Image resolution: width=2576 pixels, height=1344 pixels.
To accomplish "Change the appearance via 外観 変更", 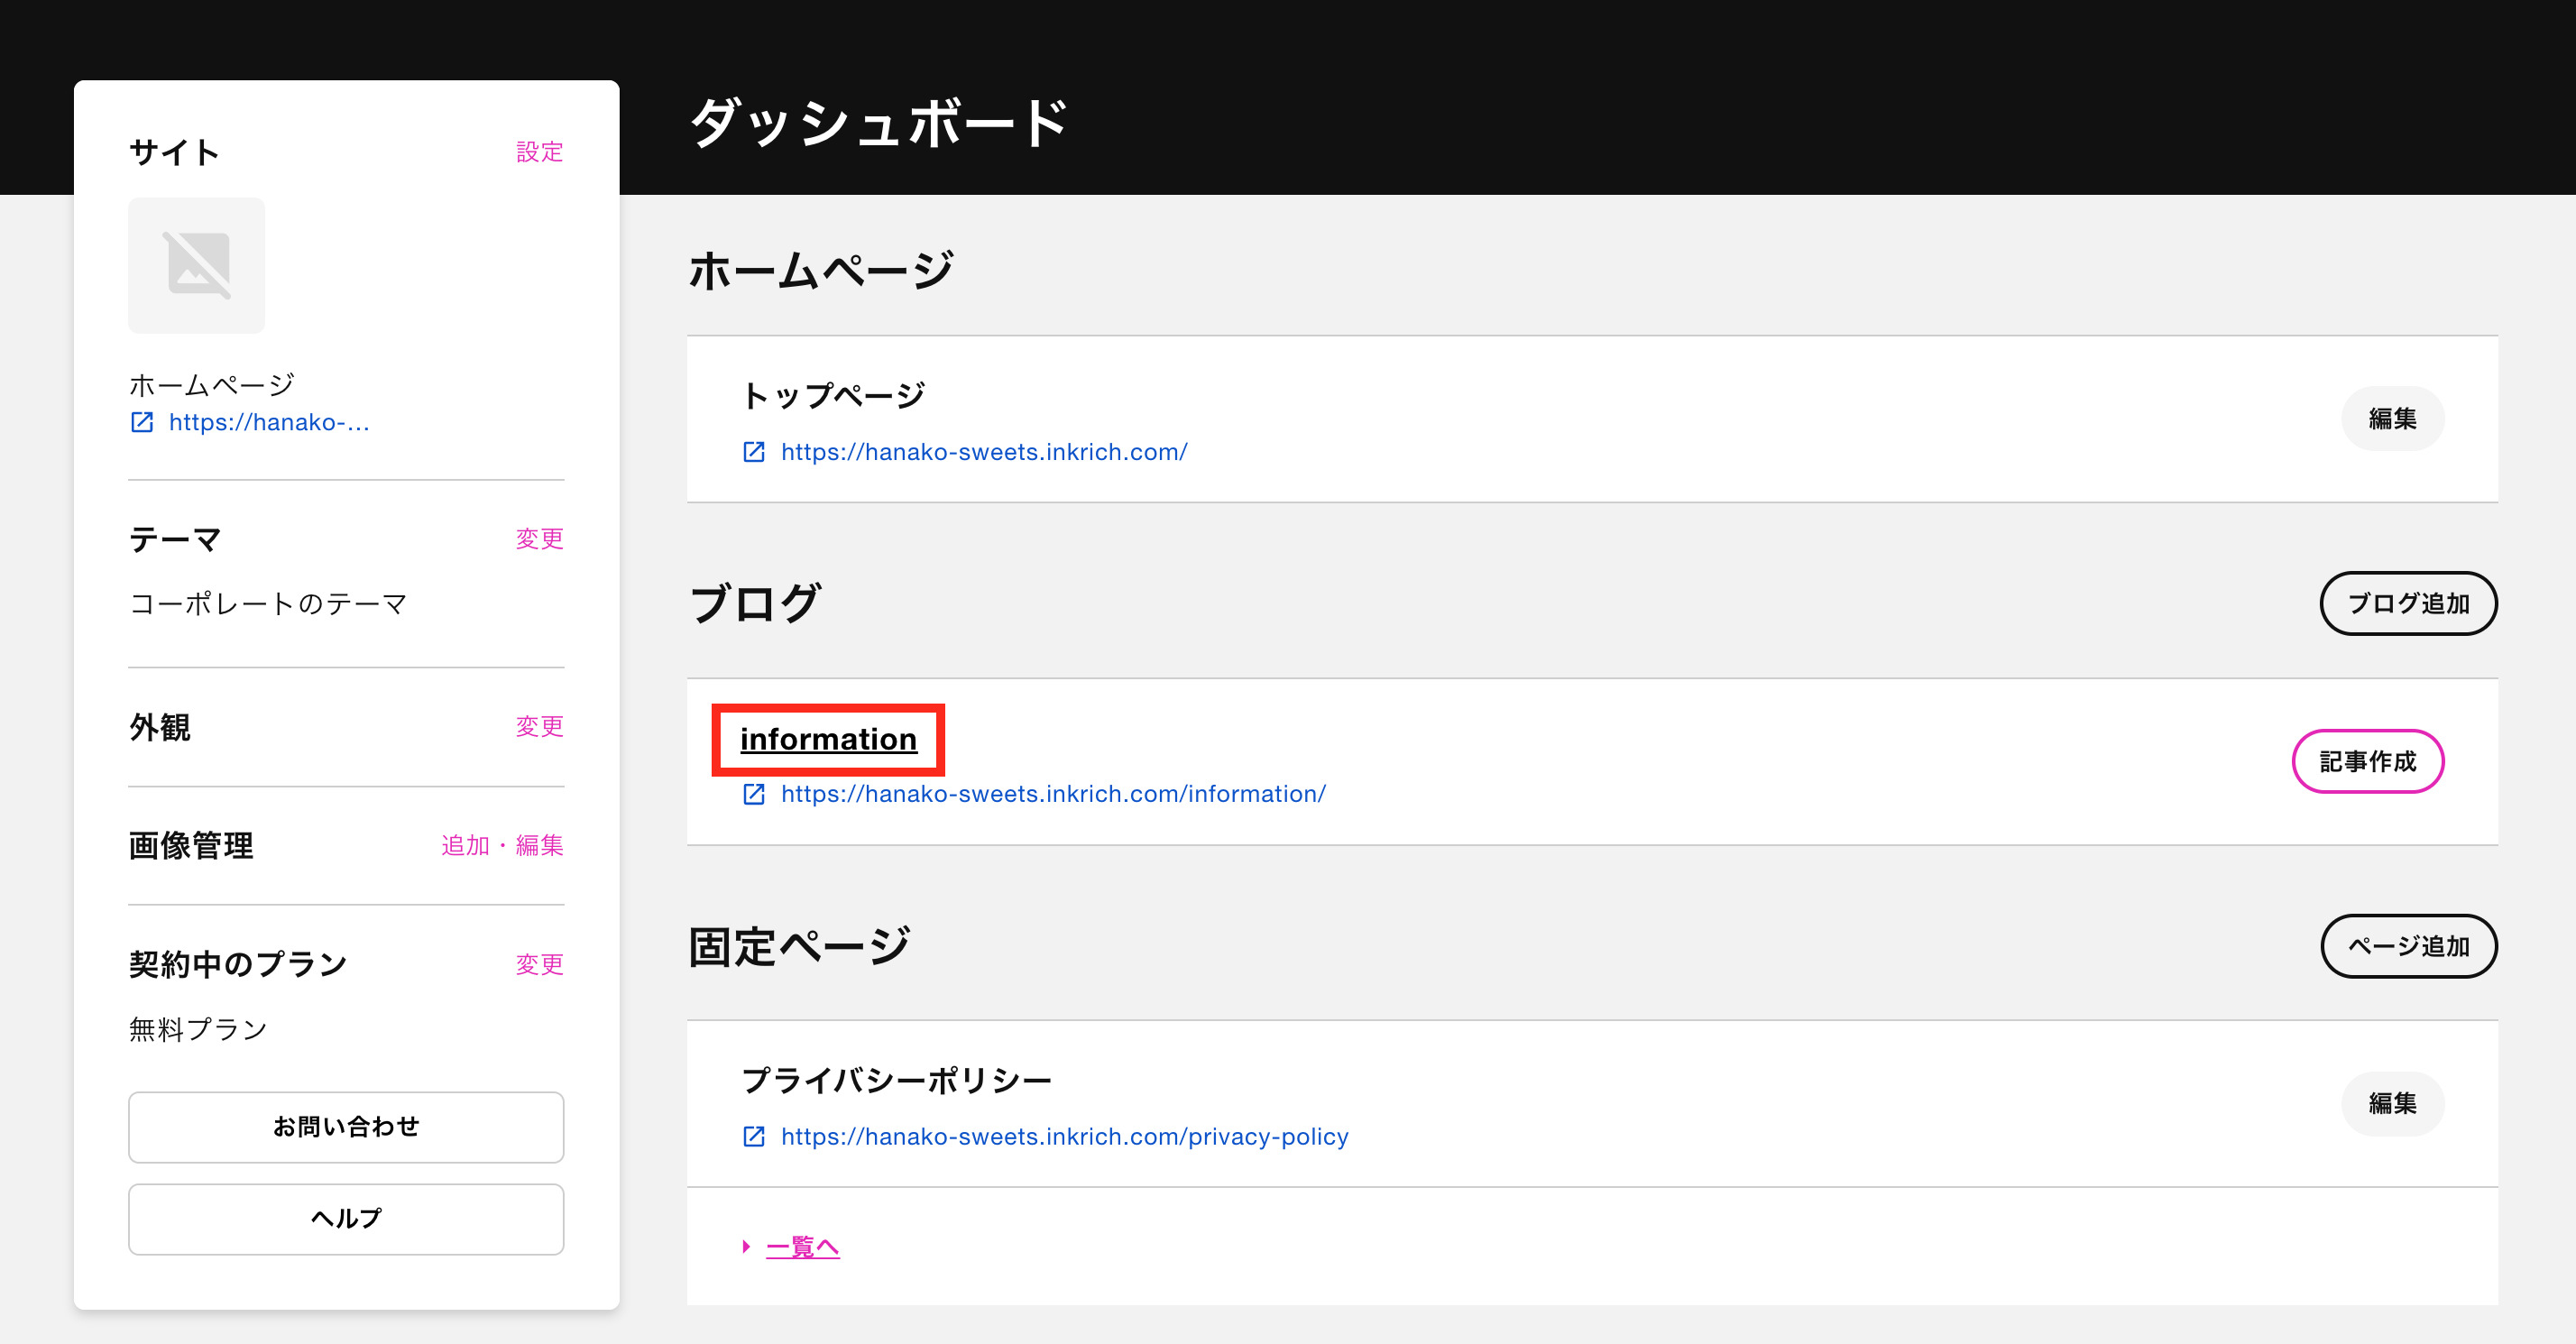I will click(539, 726).
